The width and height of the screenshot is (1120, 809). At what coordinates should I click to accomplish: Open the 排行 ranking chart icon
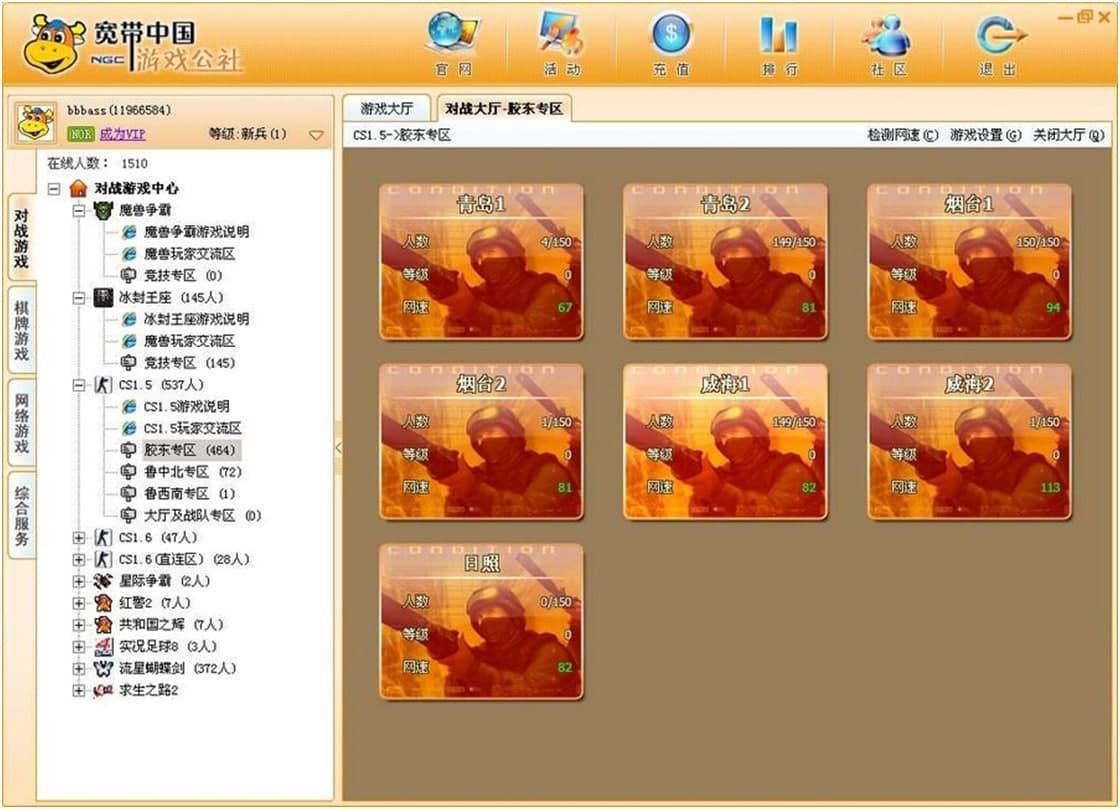[x=779, y=36]
